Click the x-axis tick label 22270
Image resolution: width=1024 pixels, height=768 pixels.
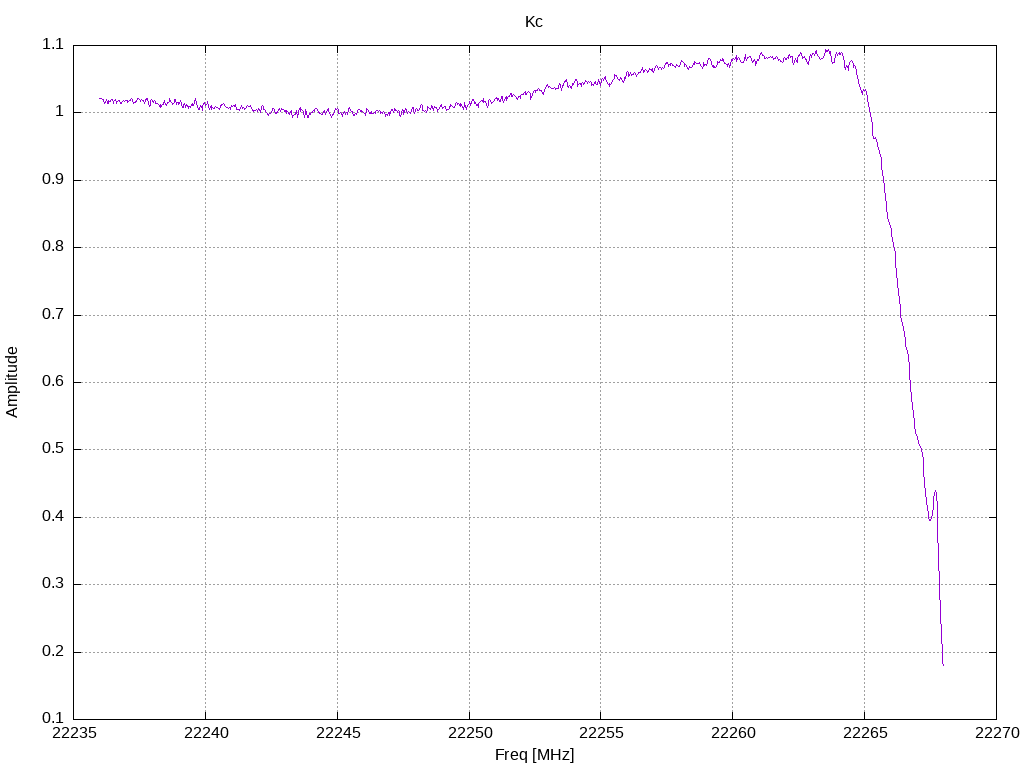(x=997, y=733)
